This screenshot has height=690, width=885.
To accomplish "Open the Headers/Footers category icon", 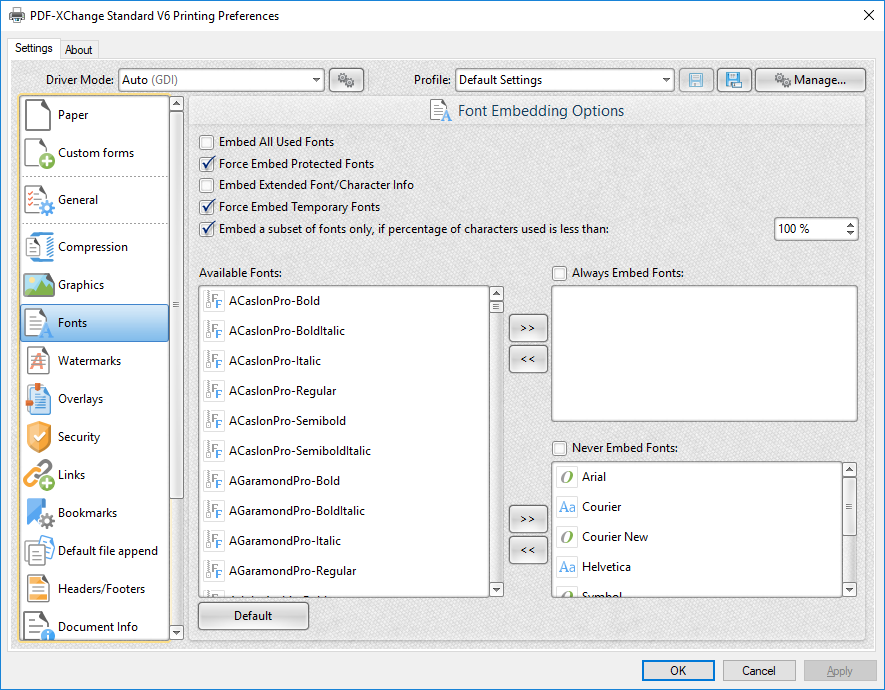I will click(x=38, y=589).
